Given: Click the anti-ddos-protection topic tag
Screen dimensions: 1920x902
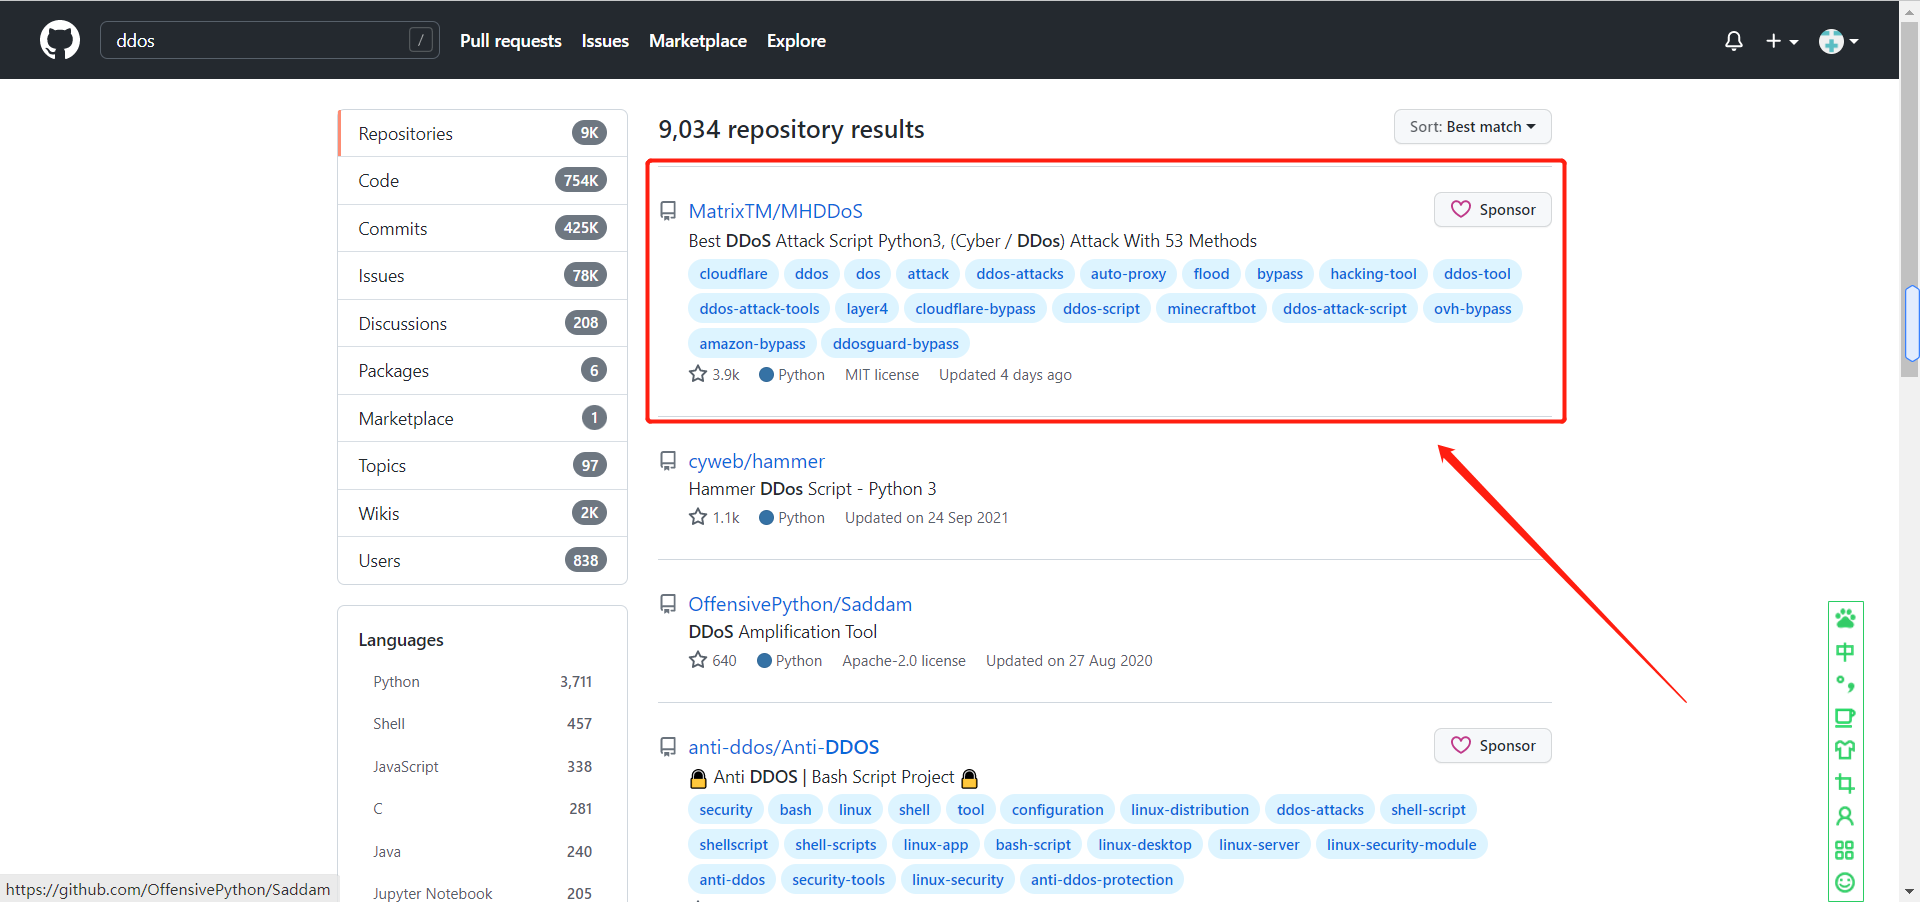Looking at the screenshot, I should (1102, 880).
